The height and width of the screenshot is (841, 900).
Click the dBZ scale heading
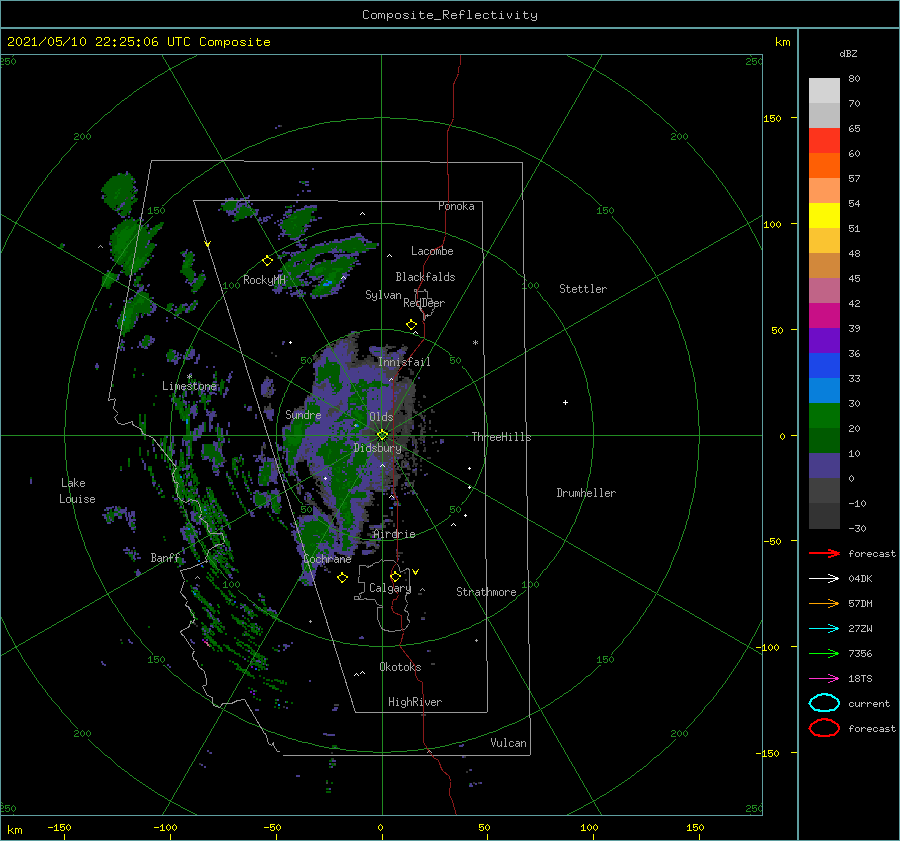point(848,53)
